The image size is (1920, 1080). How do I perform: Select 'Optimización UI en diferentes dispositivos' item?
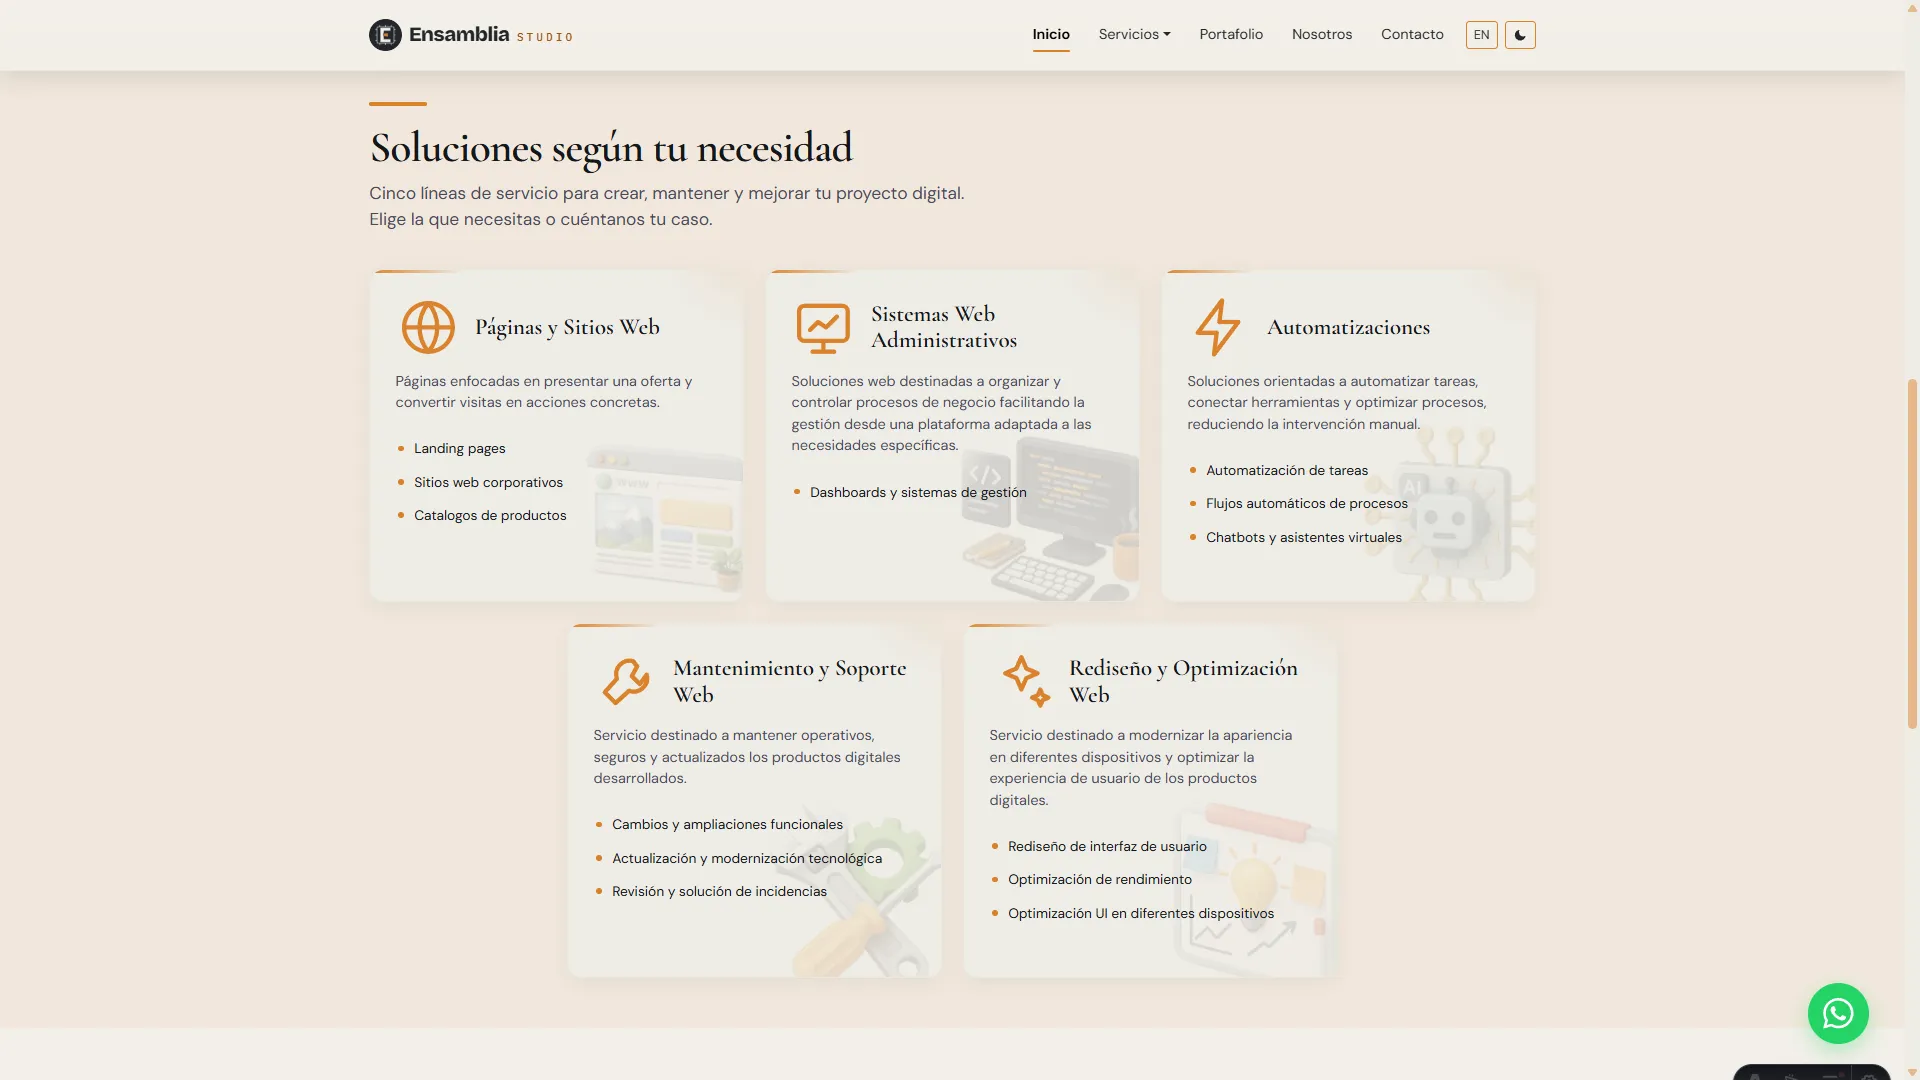(1140, 913)
